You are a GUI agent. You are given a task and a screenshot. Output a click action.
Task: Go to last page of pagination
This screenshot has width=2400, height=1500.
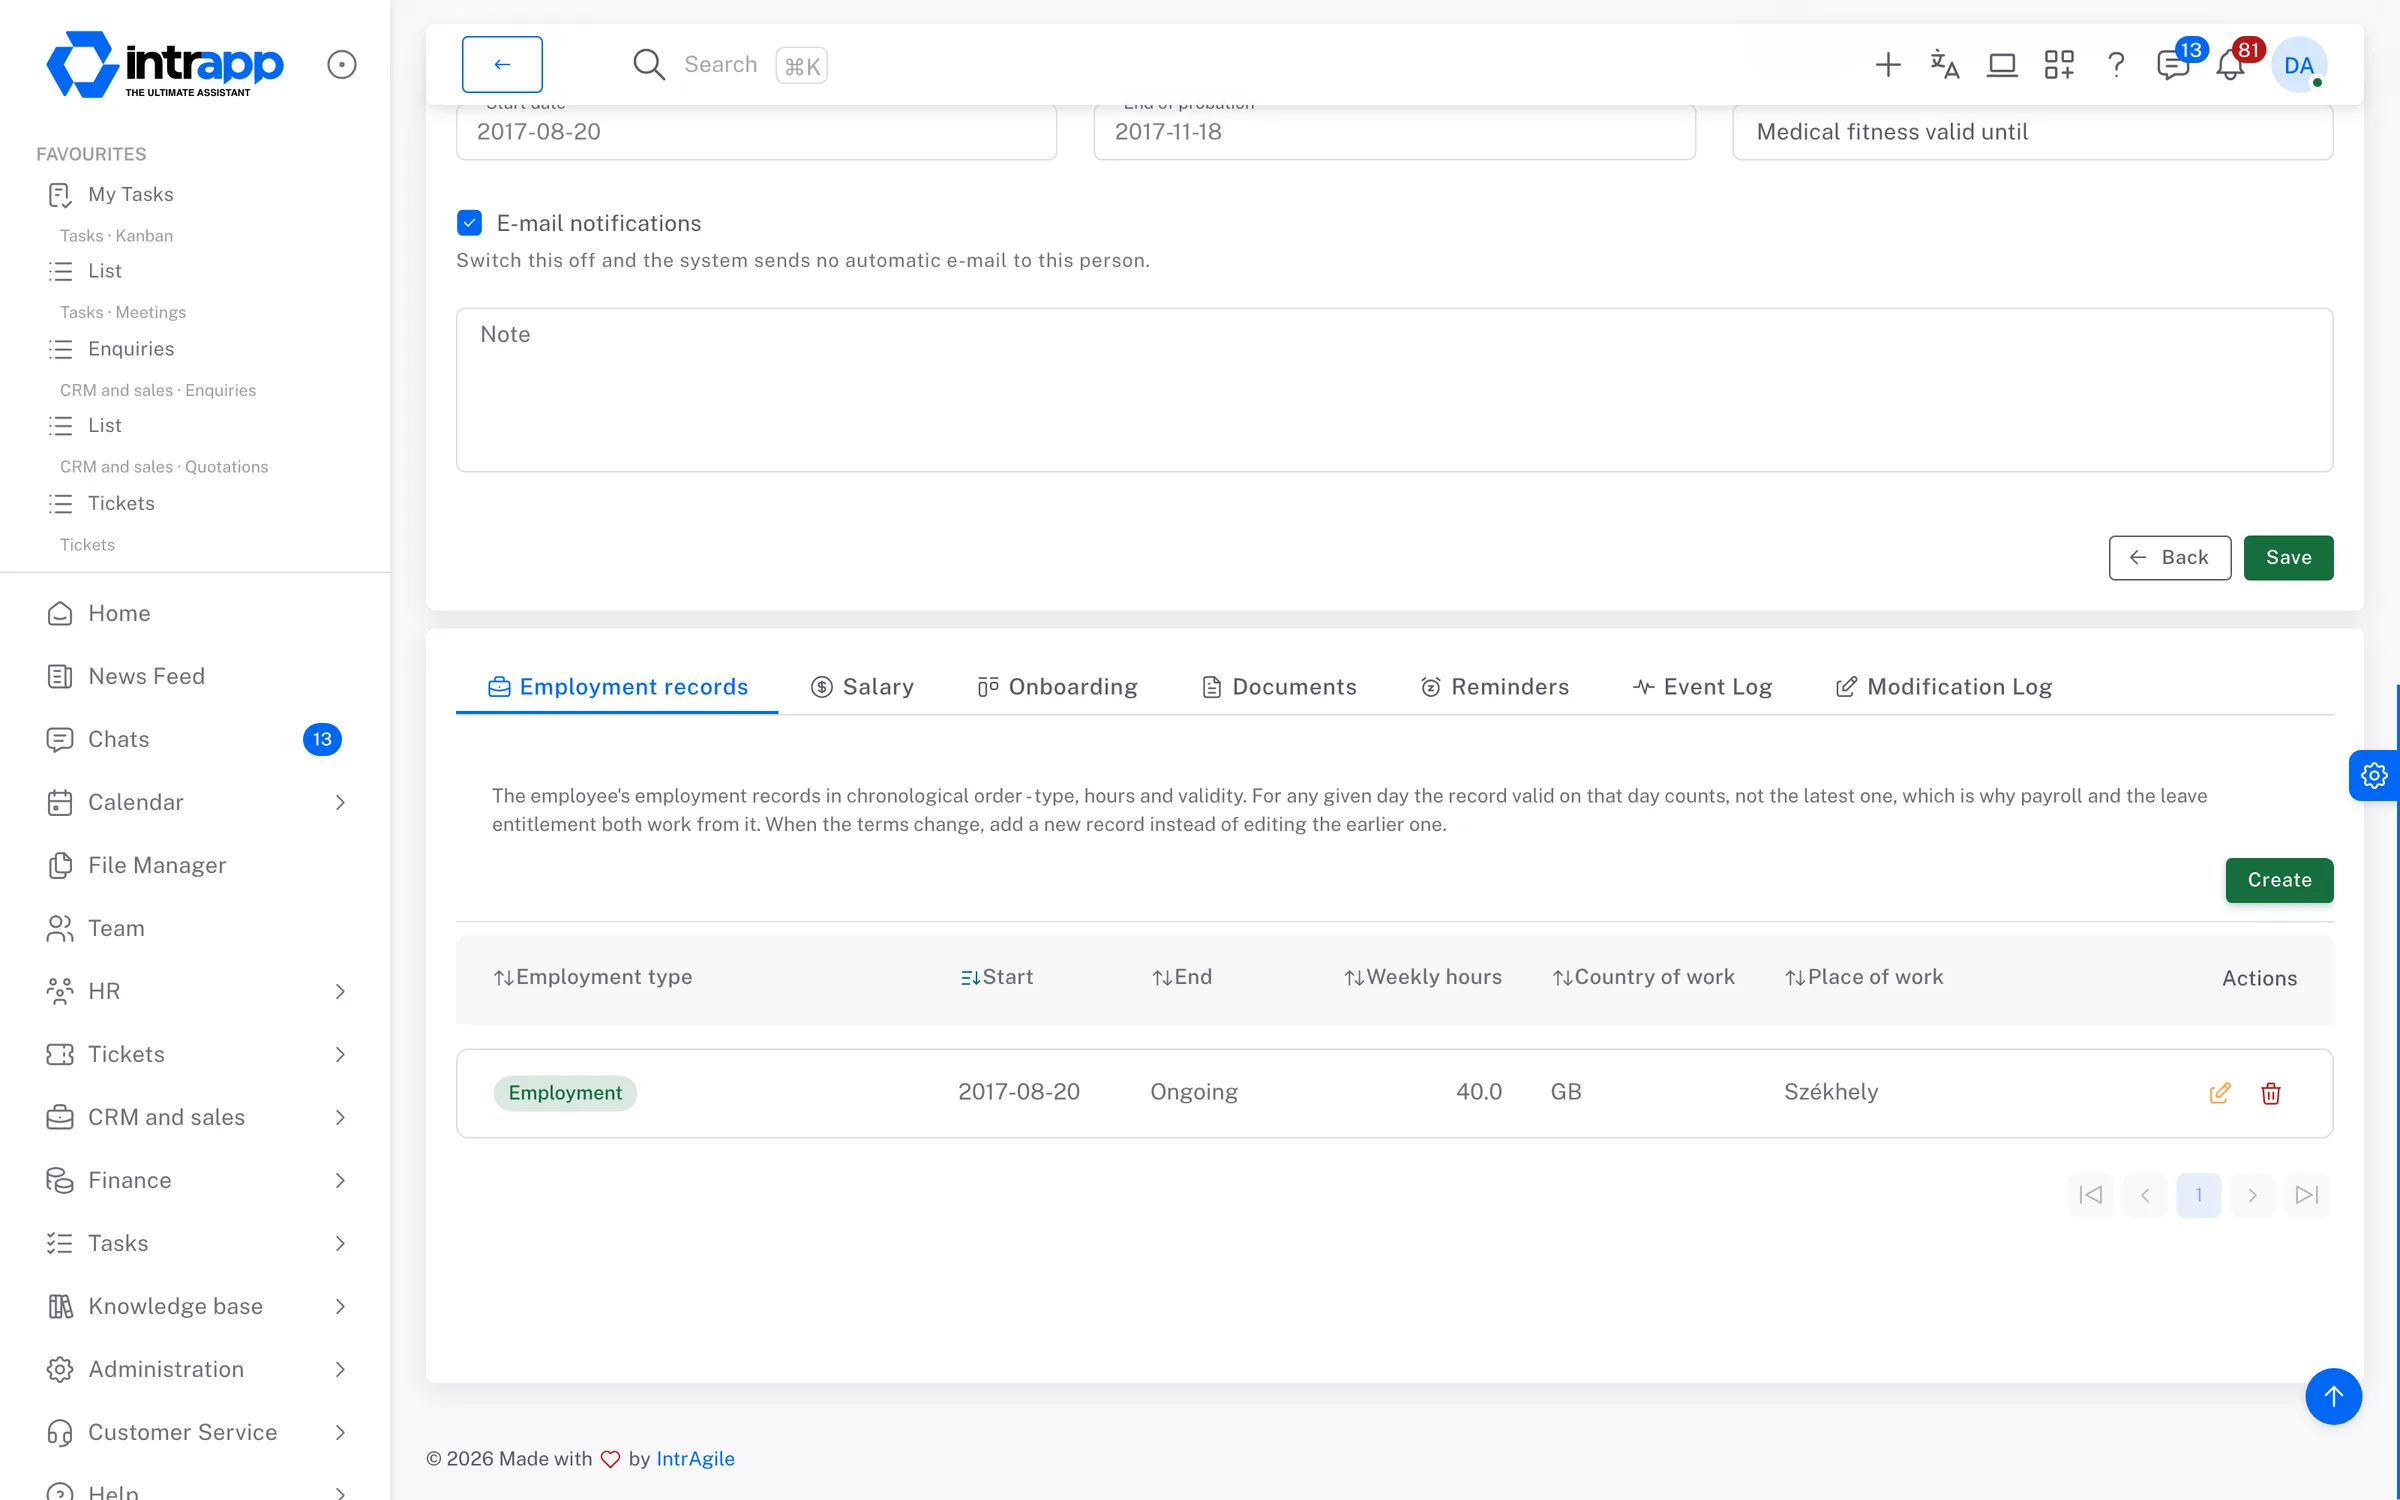coord(2306,1195)
